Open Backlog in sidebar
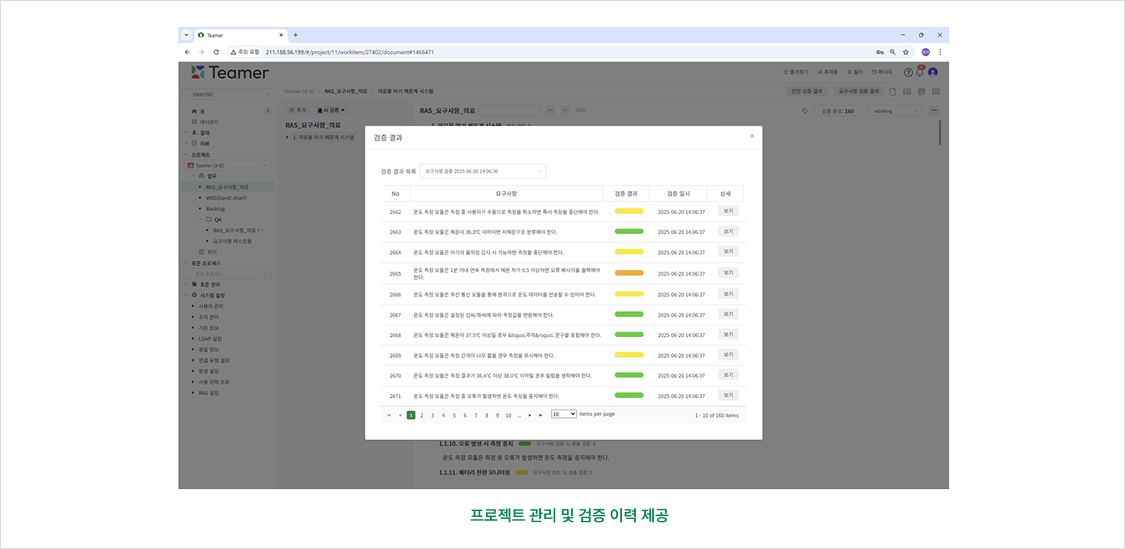This screenshot has height=549, width=1125. [x=215, y=208]
